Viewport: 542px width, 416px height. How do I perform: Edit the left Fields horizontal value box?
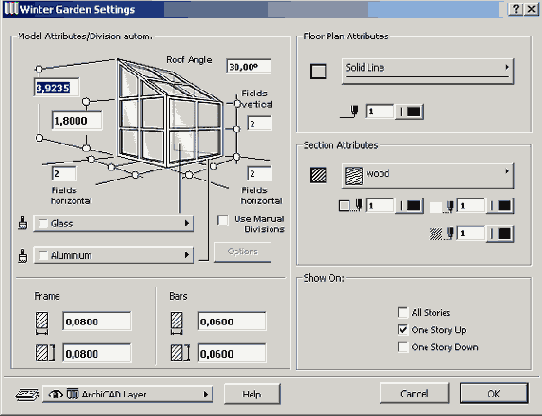(64, 173)
